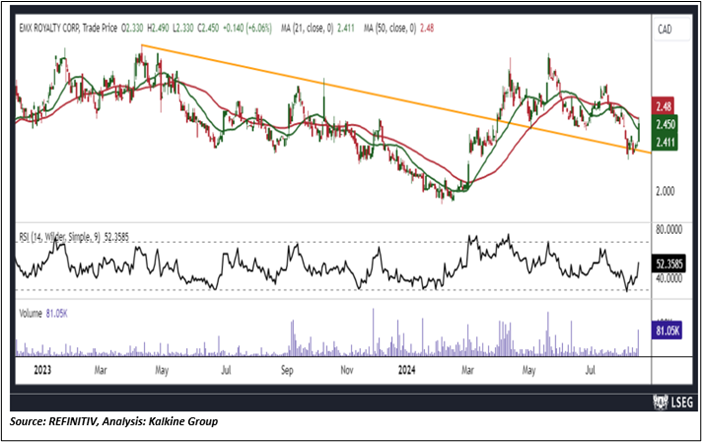Select the Volume 81.05K label

click(43, 313)
